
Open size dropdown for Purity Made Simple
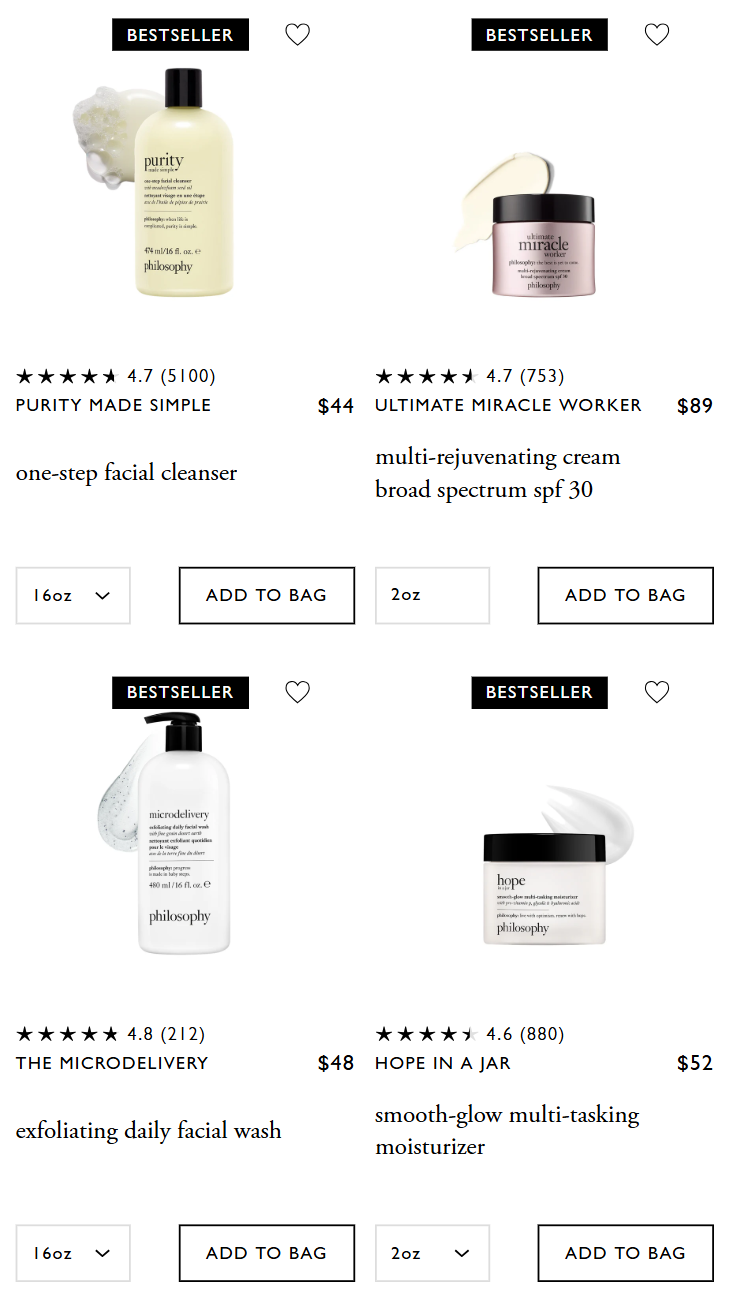coord(73,595)
